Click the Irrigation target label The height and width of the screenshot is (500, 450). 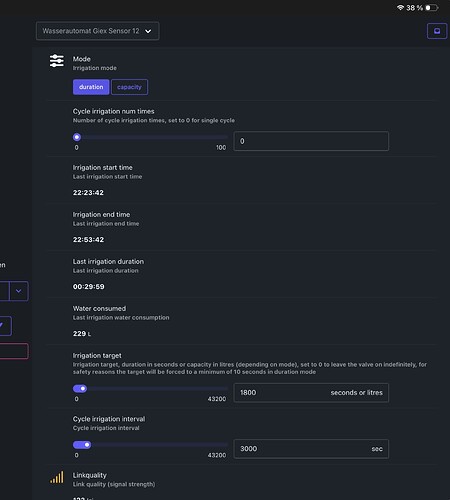97,356
